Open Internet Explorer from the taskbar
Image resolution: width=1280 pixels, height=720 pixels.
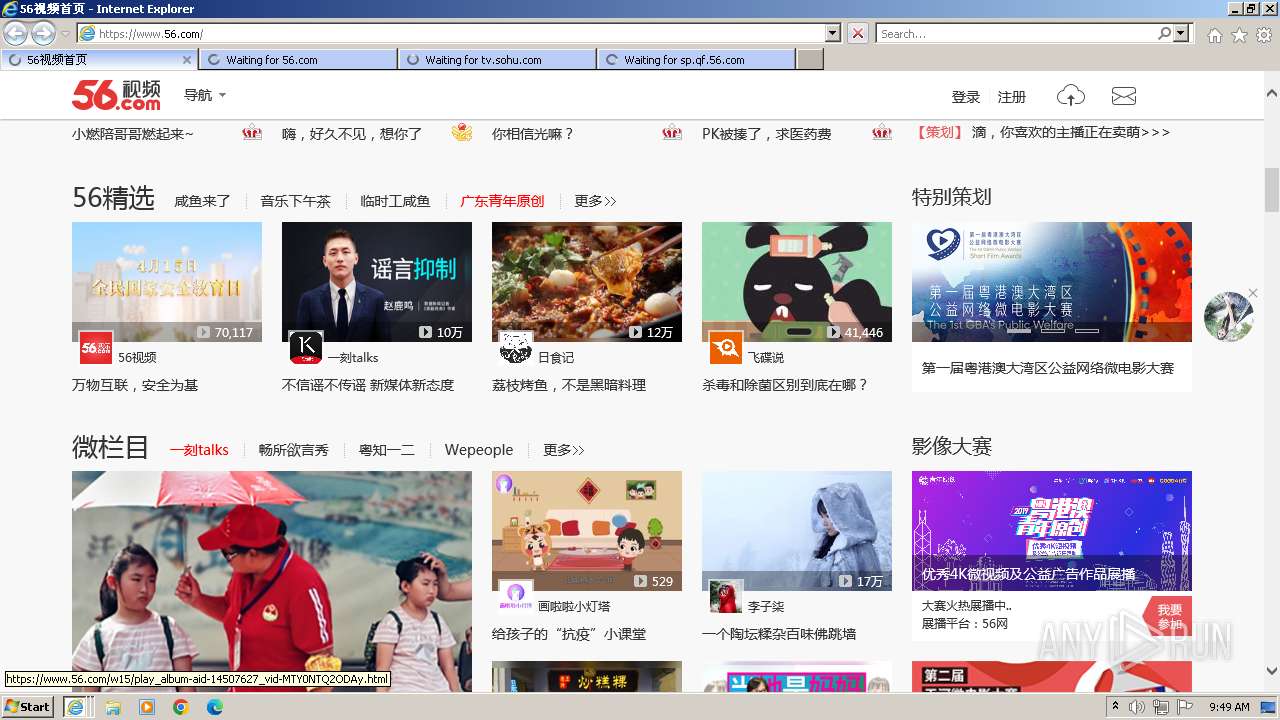point(75,707)
